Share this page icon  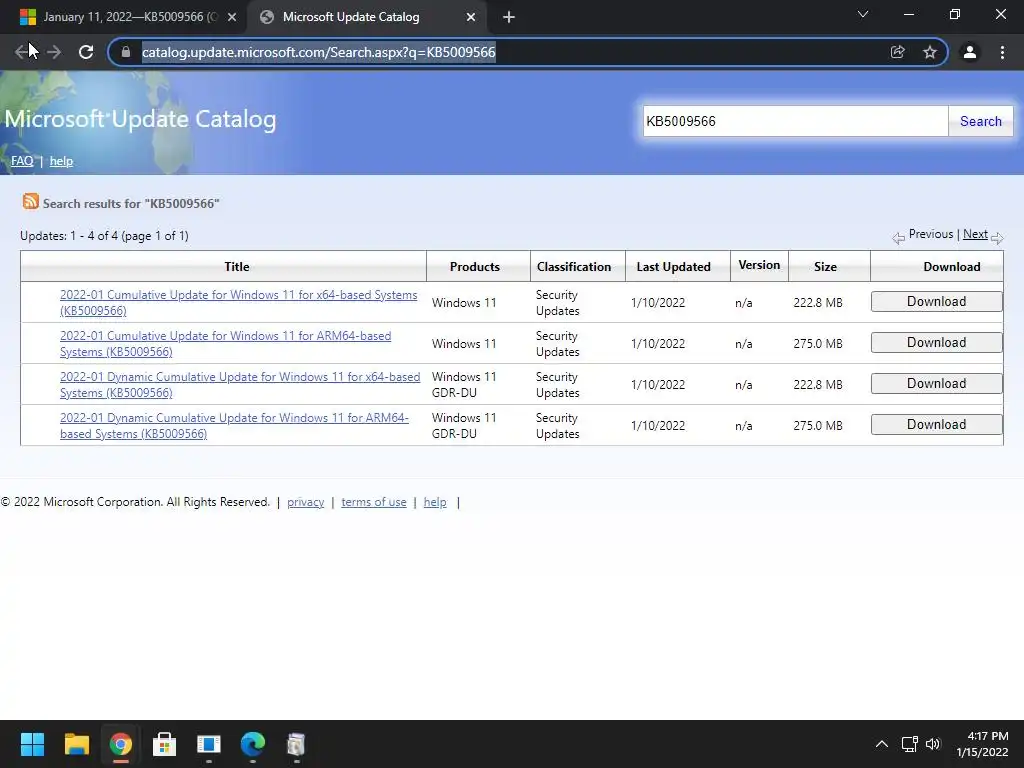coord(897,52)
